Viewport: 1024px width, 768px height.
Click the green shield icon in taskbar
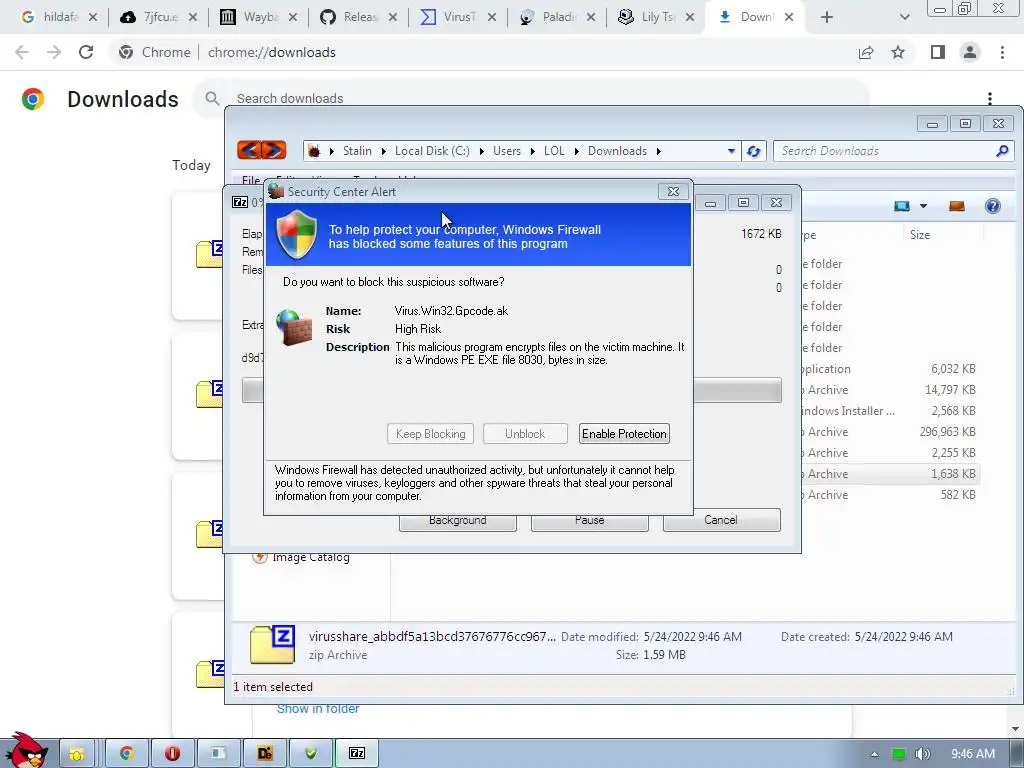pyautogui.click(x=310, y=754)
